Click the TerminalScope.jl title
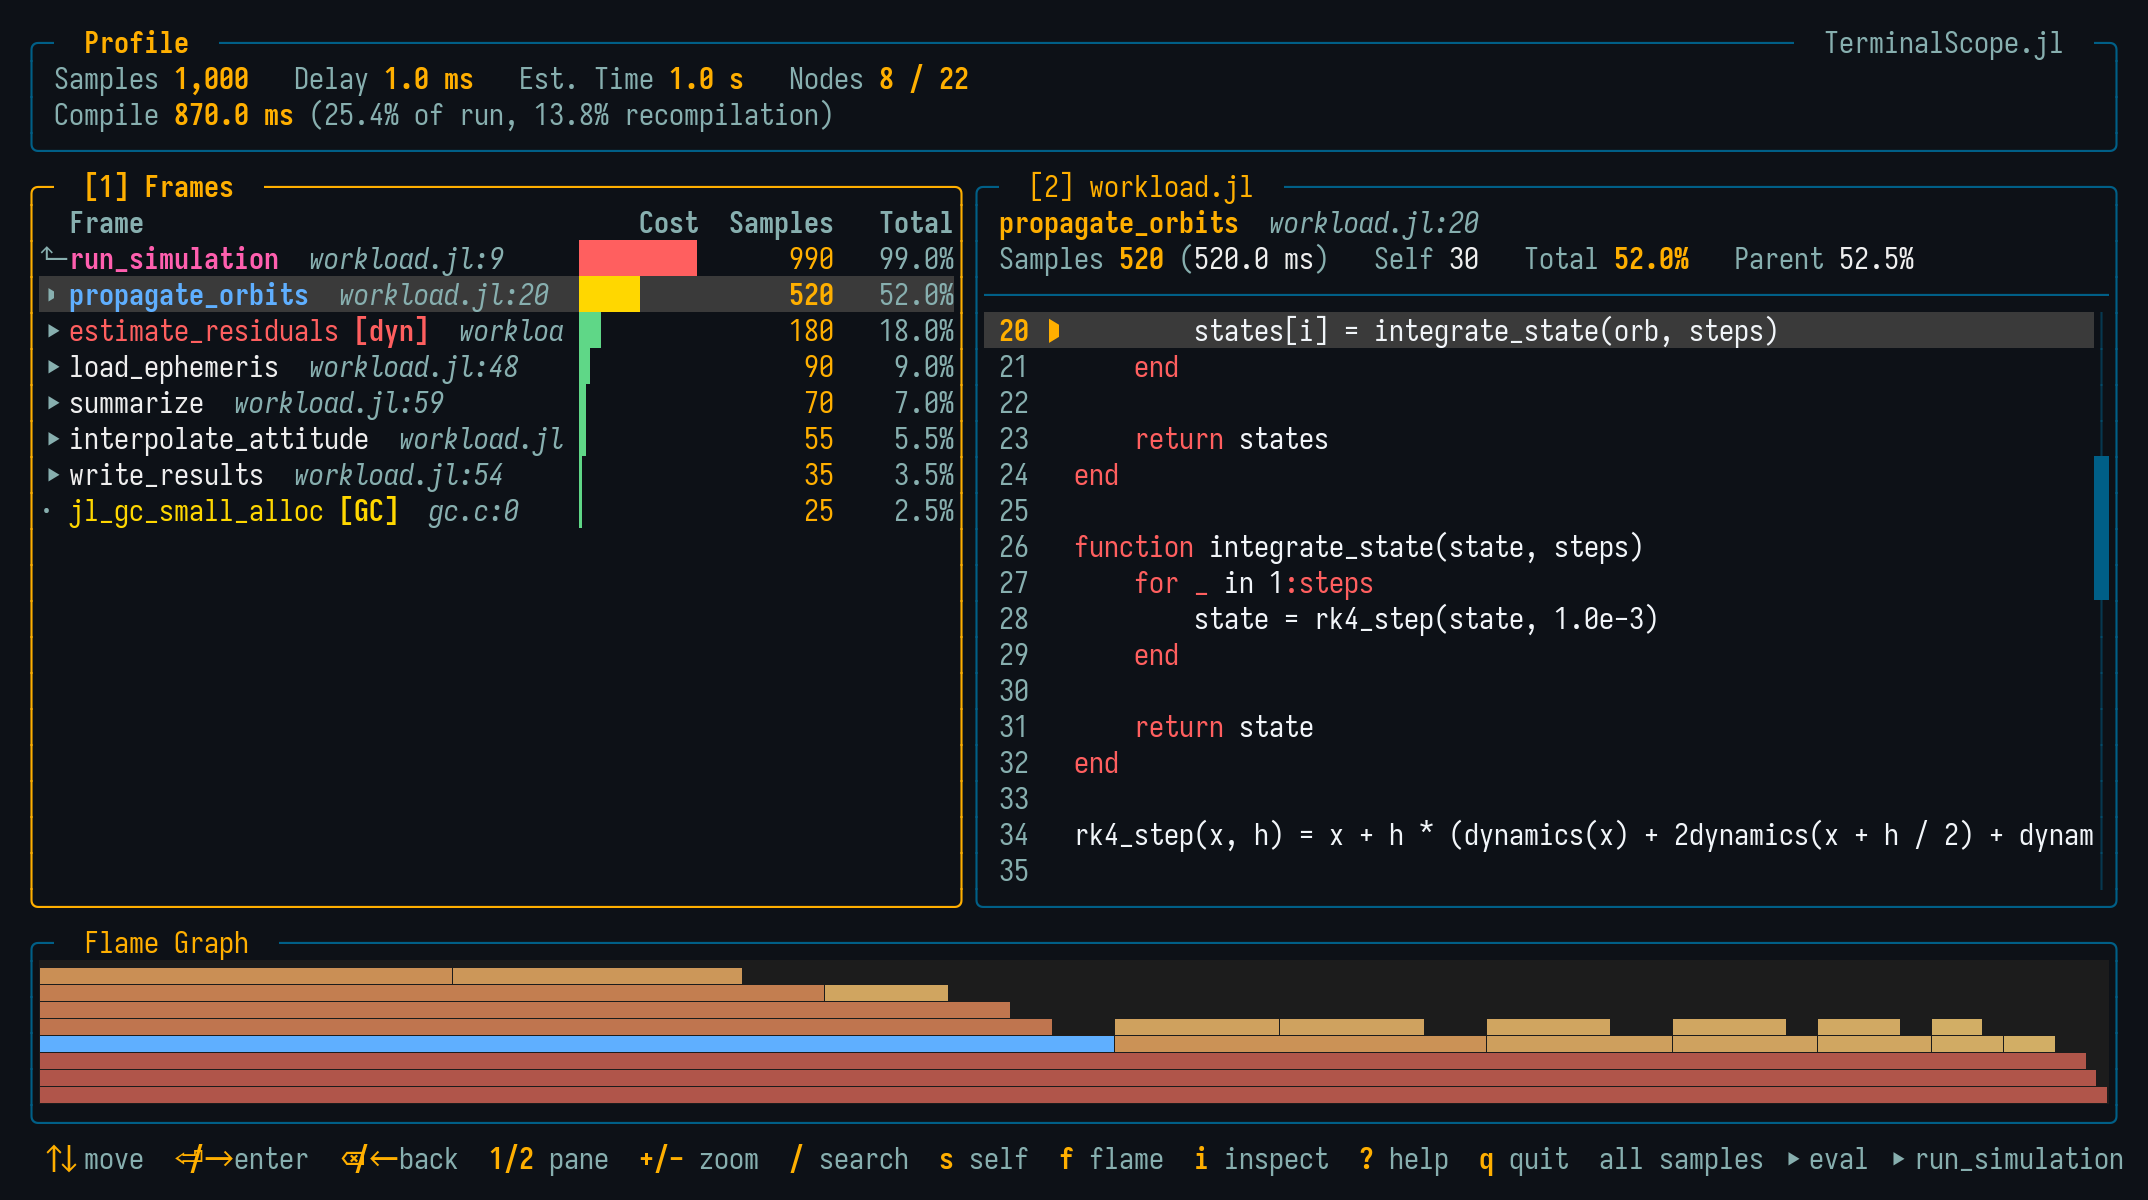The image size is (2148, 1200). click(1943, 43)
